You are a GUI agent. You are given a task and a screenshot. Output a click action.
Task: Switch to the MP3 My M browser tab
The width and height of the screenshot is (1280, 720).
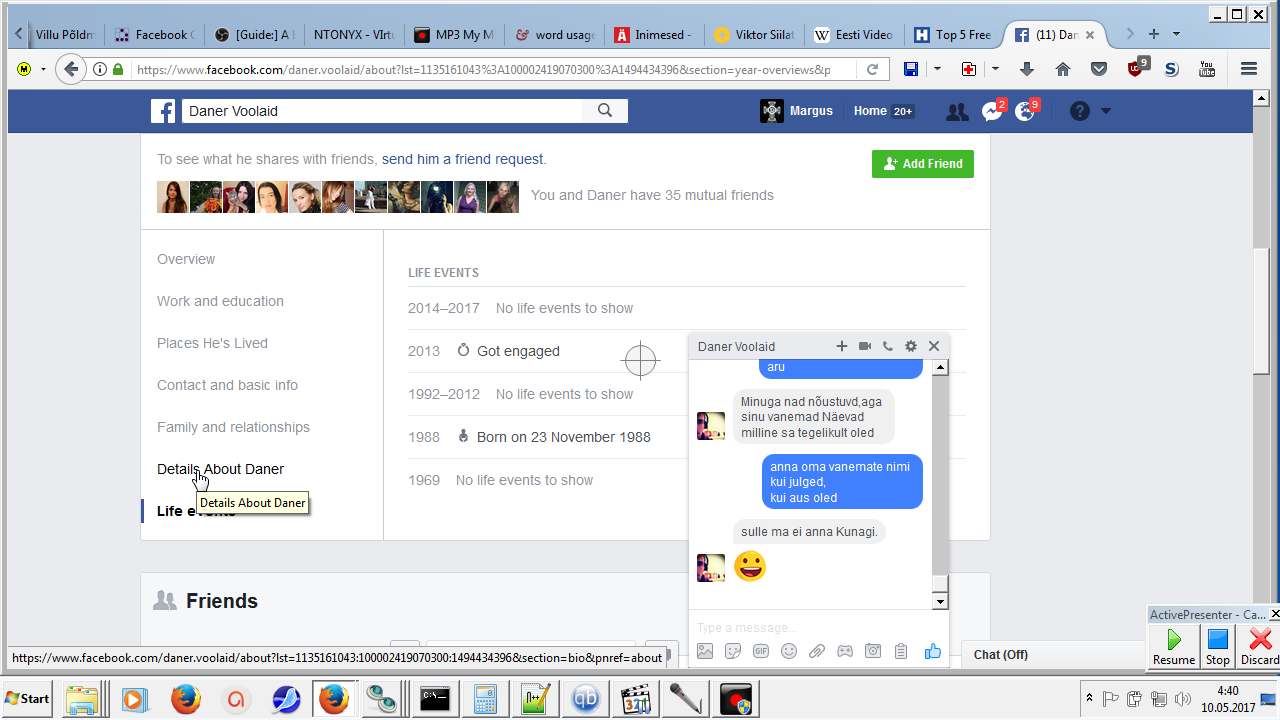pos(455,34)
